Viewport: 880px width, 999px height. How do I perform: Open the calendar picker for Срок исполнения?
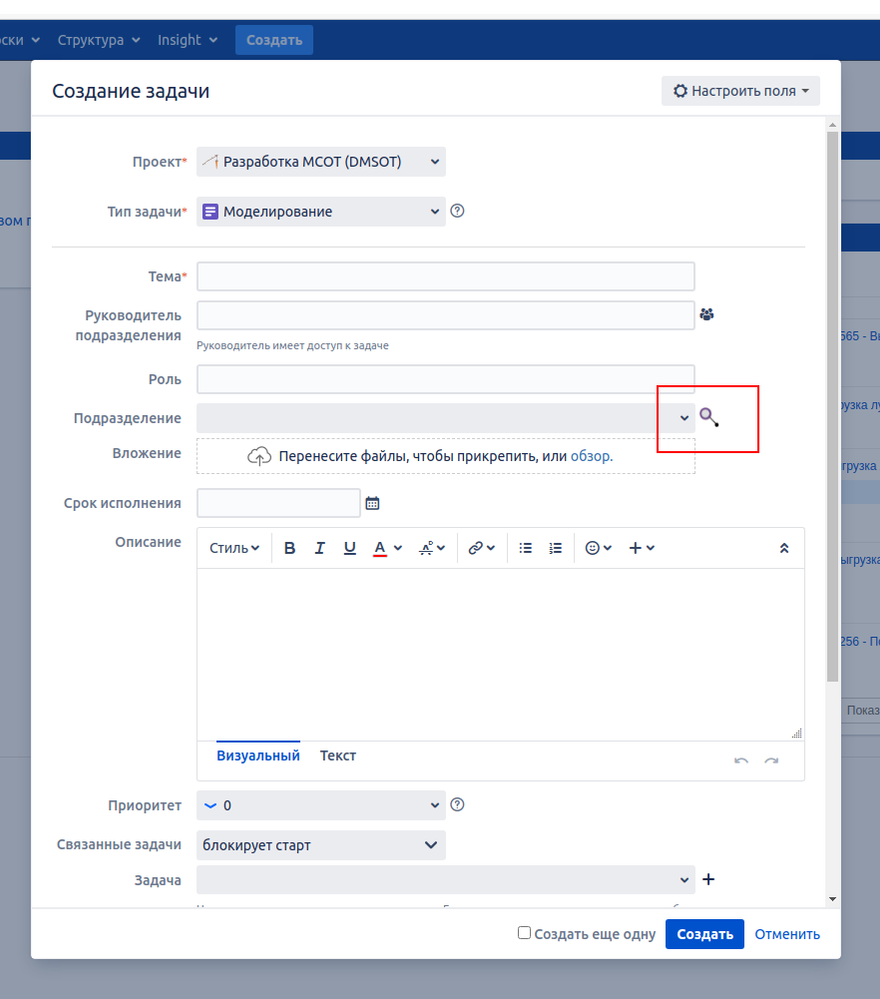pos(372,503)
